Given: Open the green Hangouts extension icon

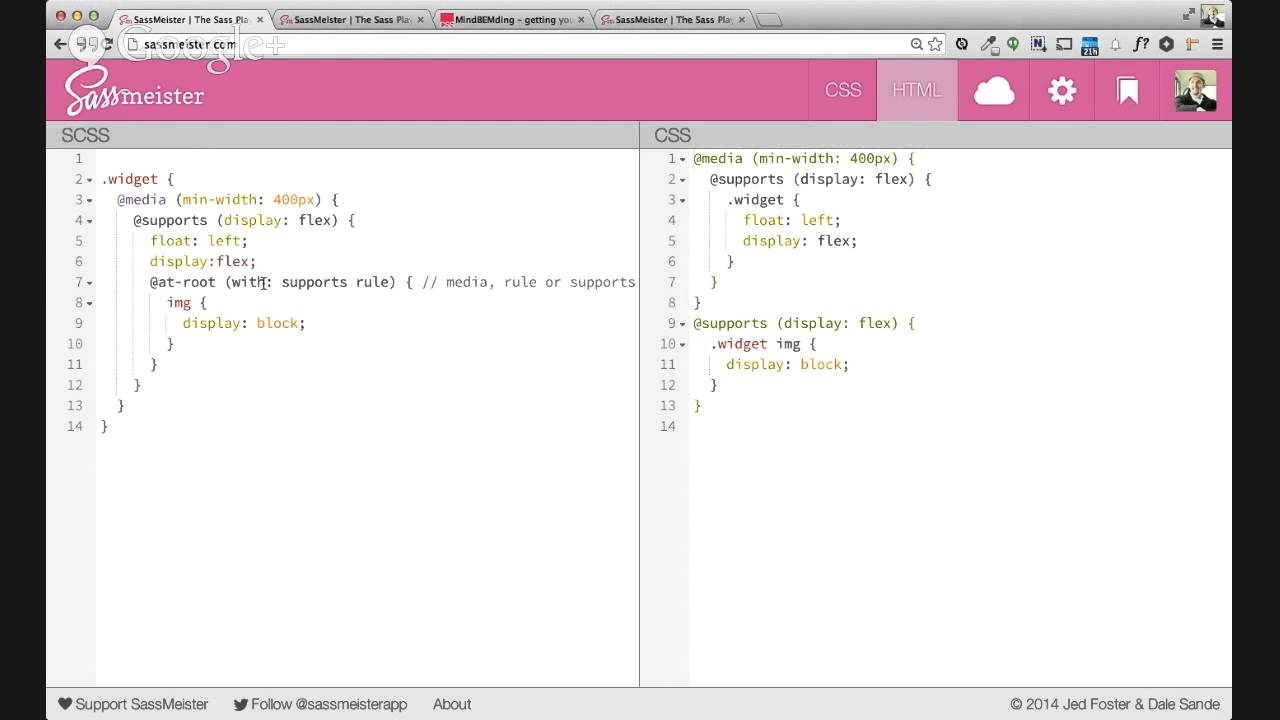Looking at the screenshot, I should (x=1013, y=44).
